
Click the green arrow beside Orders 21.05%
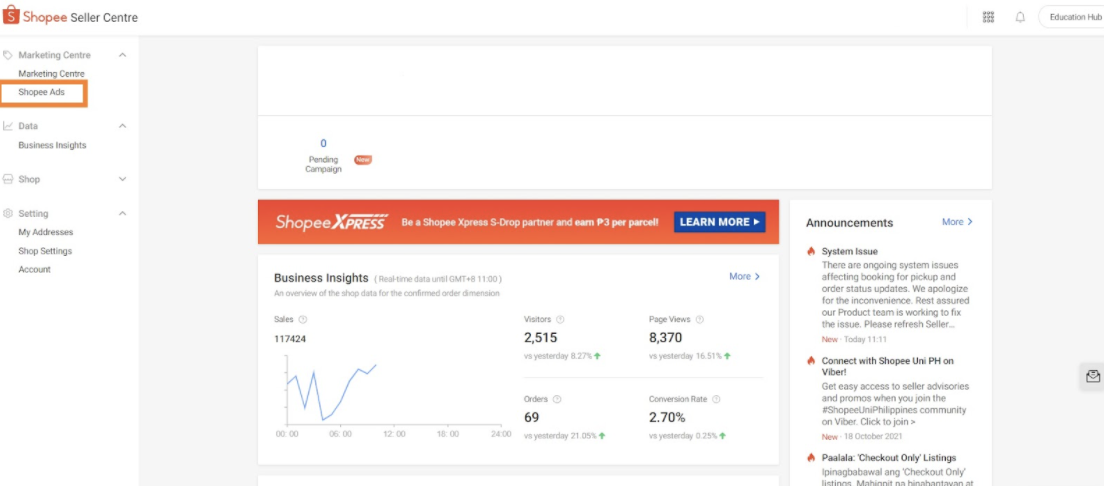(602, 436)
